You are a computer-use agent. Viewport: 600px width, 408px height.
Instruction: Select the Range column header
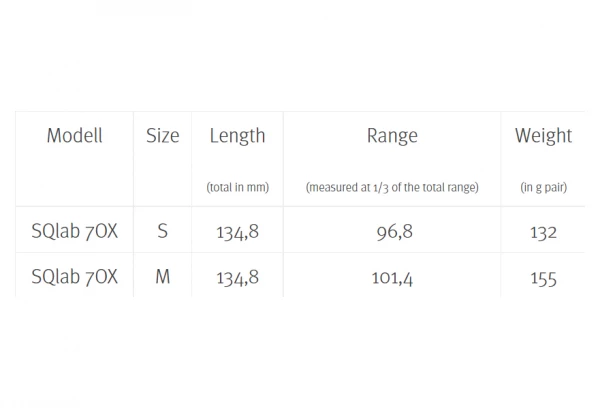coord(392,136)
